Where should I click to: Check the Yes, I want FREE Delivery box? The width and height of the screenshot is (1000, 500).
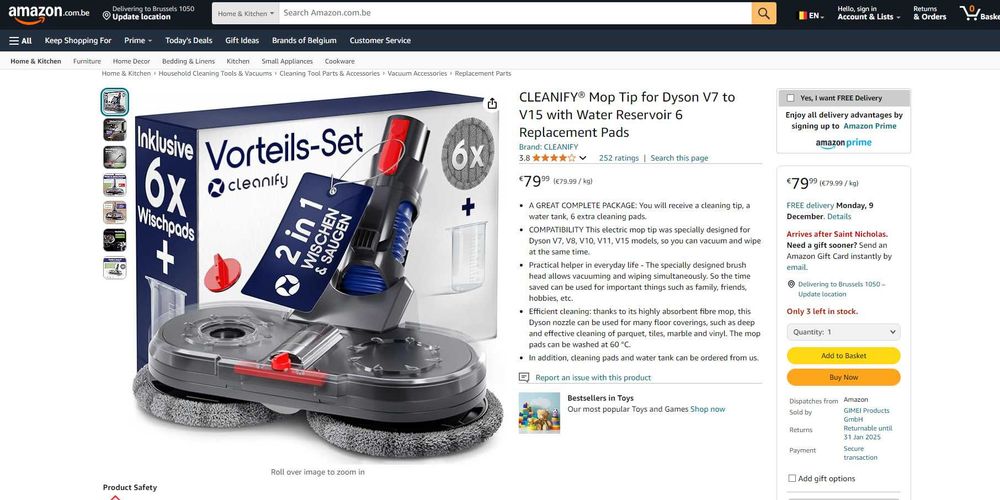(791, 98)
